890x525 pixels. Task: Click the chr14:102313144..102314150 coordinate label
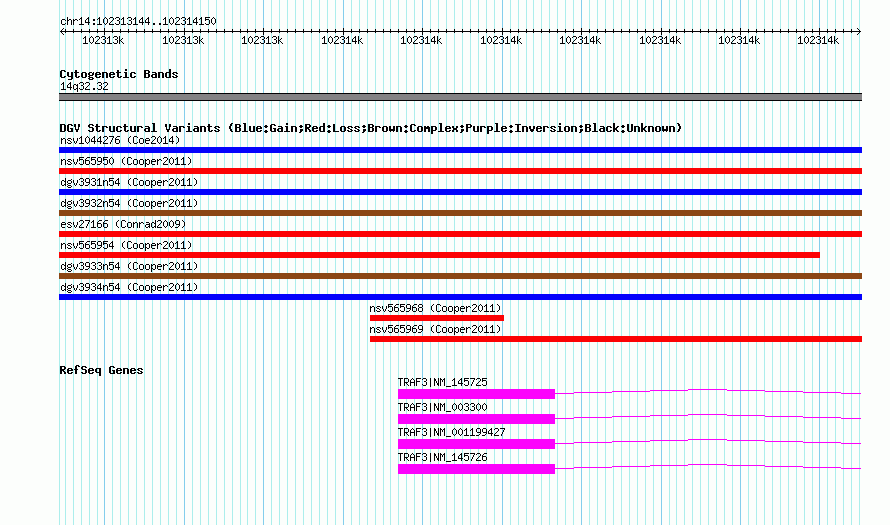point(138,22)
